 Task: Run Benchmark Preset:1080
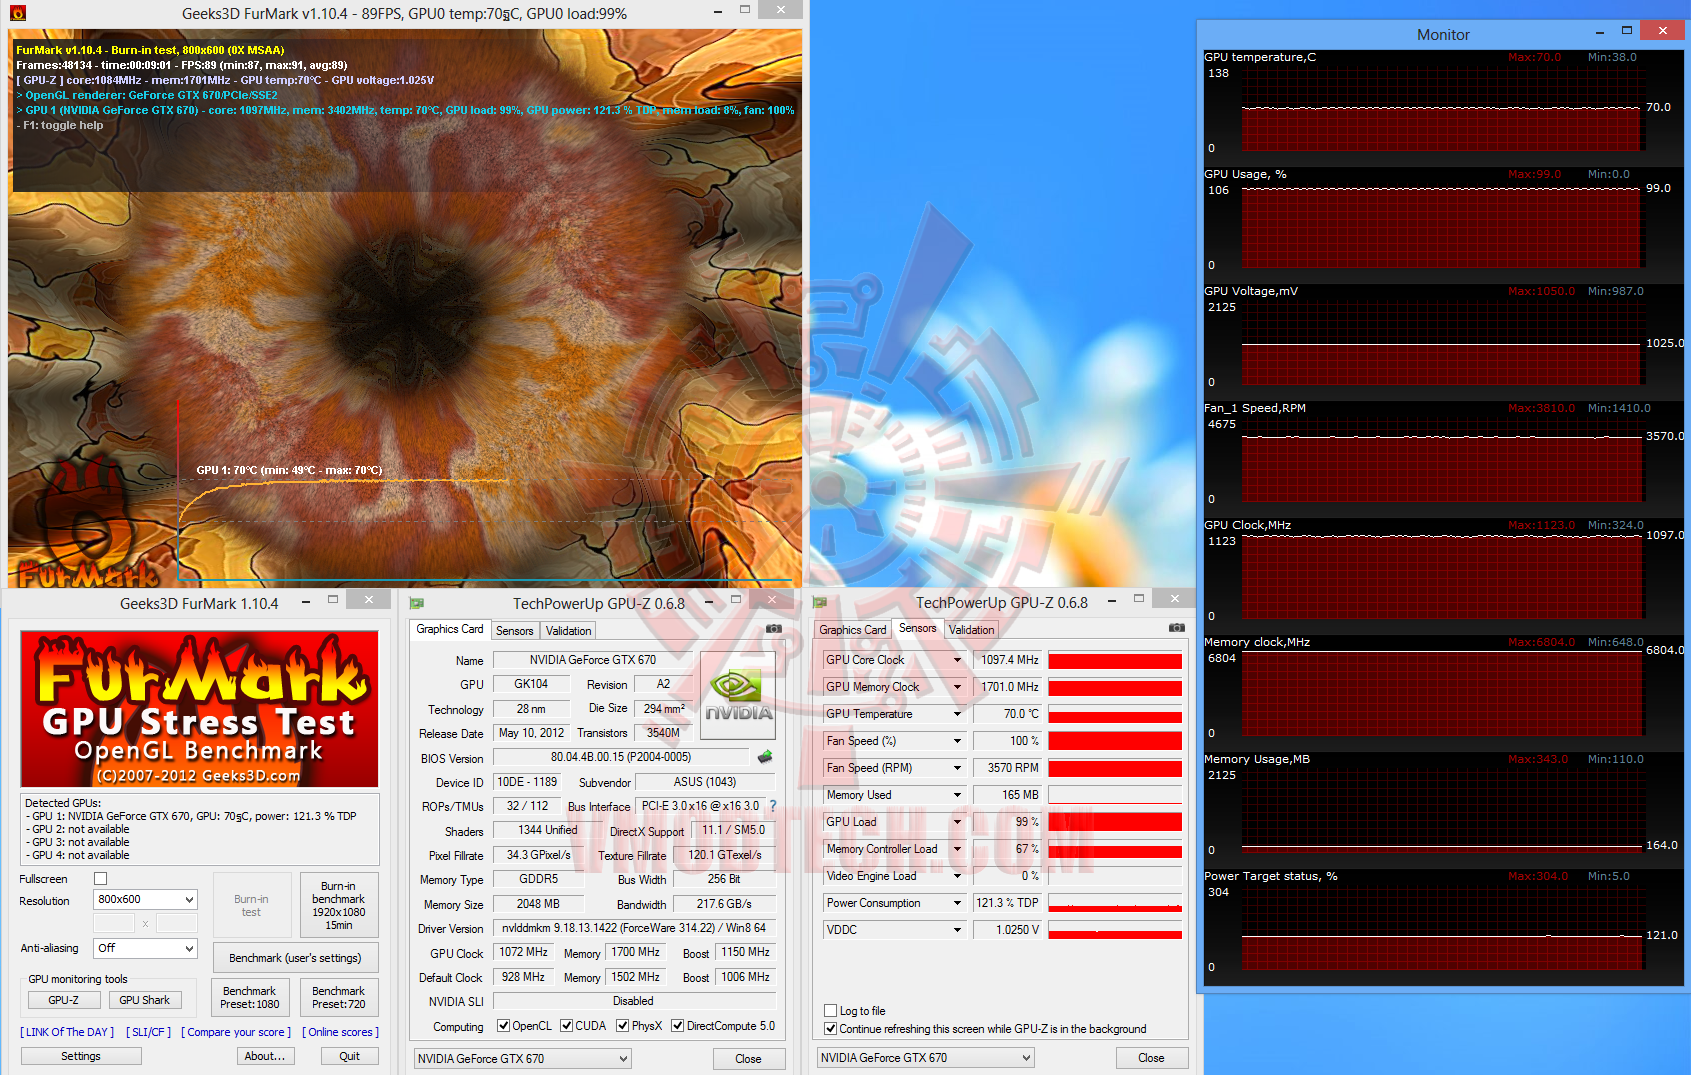pos(250,997)
